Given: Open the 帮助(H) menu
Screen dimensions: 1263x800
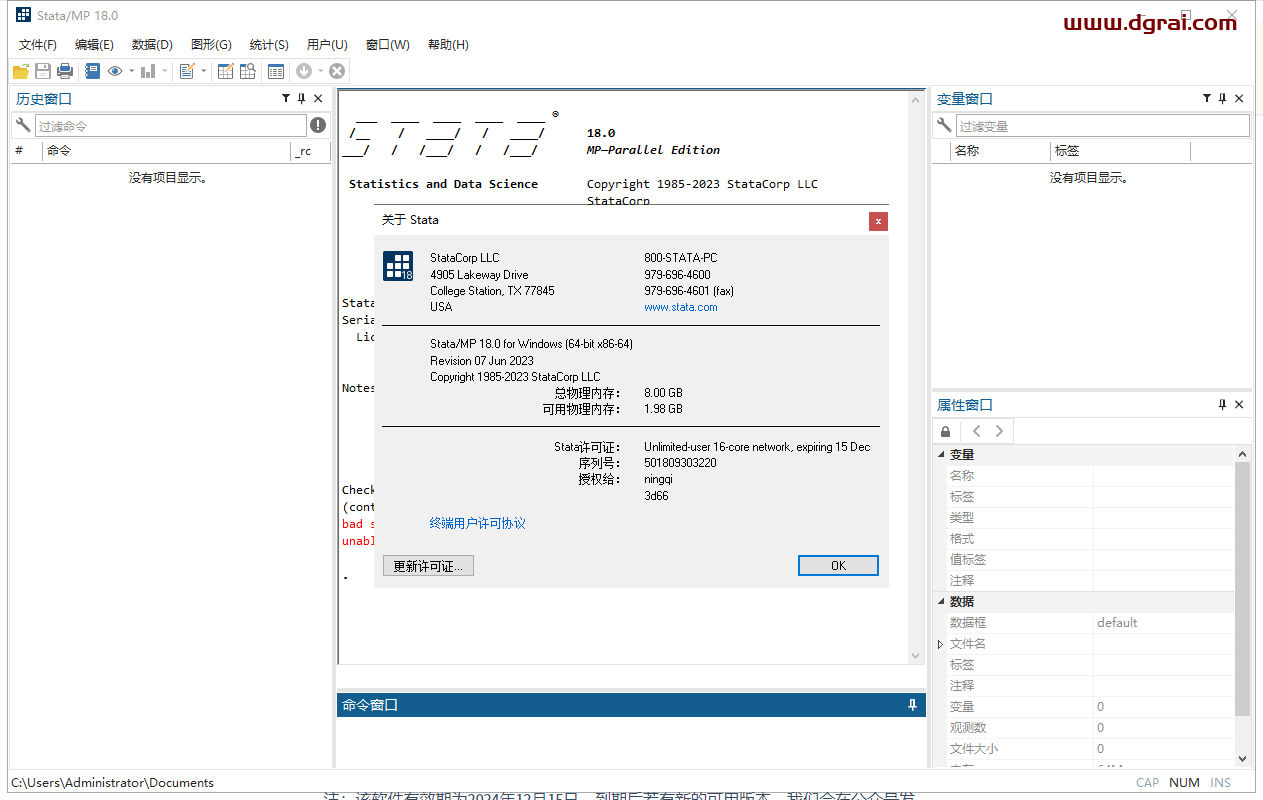Looking at the screenshot, I should (x=448, y=45).
